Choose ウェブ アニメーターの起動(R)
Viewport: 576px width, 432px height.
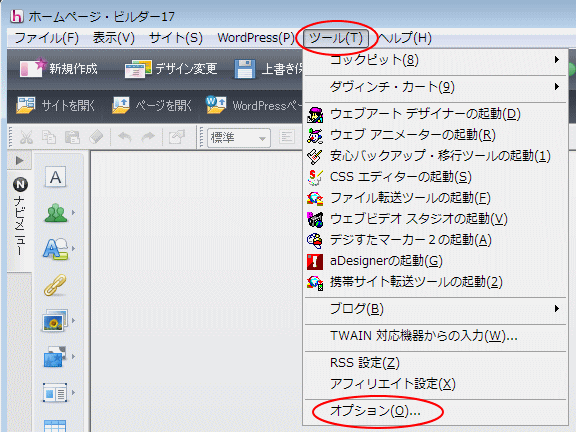click(435, 135)
